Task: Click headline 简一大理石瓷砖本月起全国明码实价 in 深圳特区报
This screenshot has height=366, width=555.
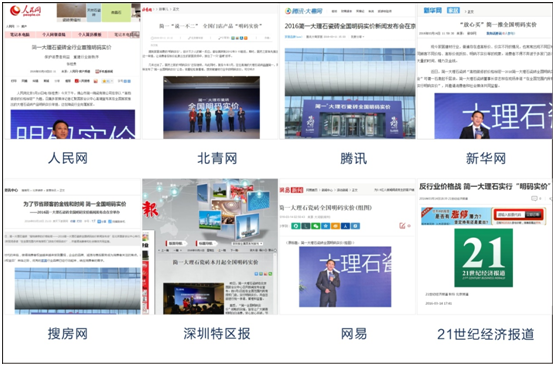Action: 215,262
